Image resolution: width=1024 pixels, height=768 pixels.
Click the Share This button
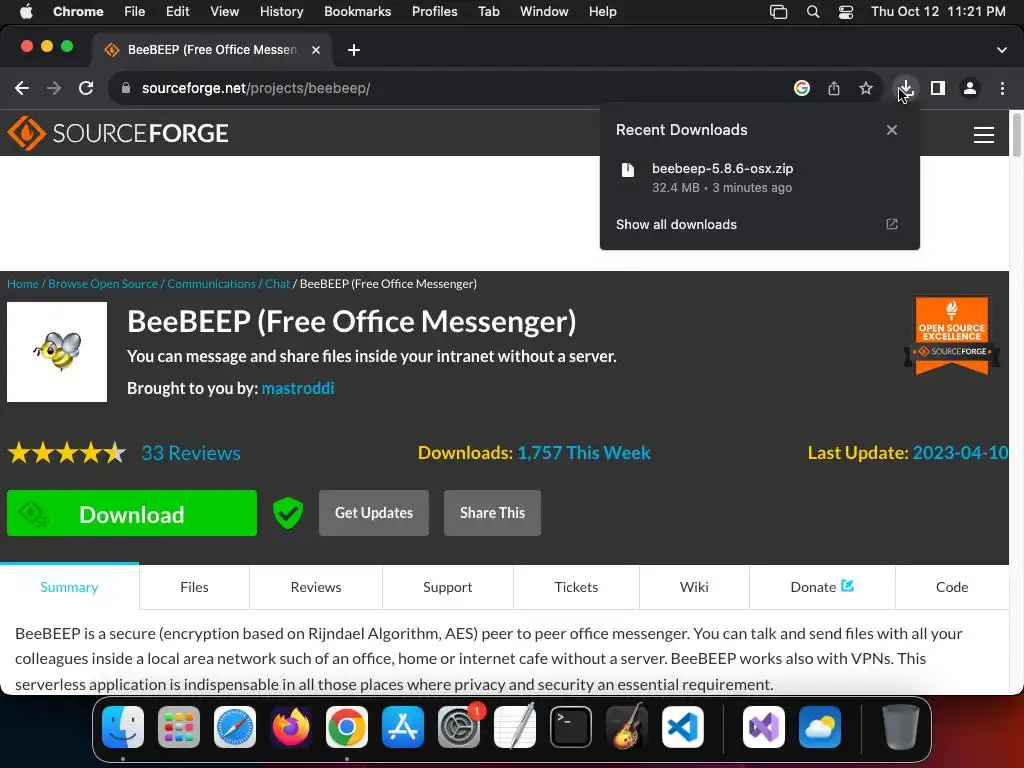pos(492,513)
